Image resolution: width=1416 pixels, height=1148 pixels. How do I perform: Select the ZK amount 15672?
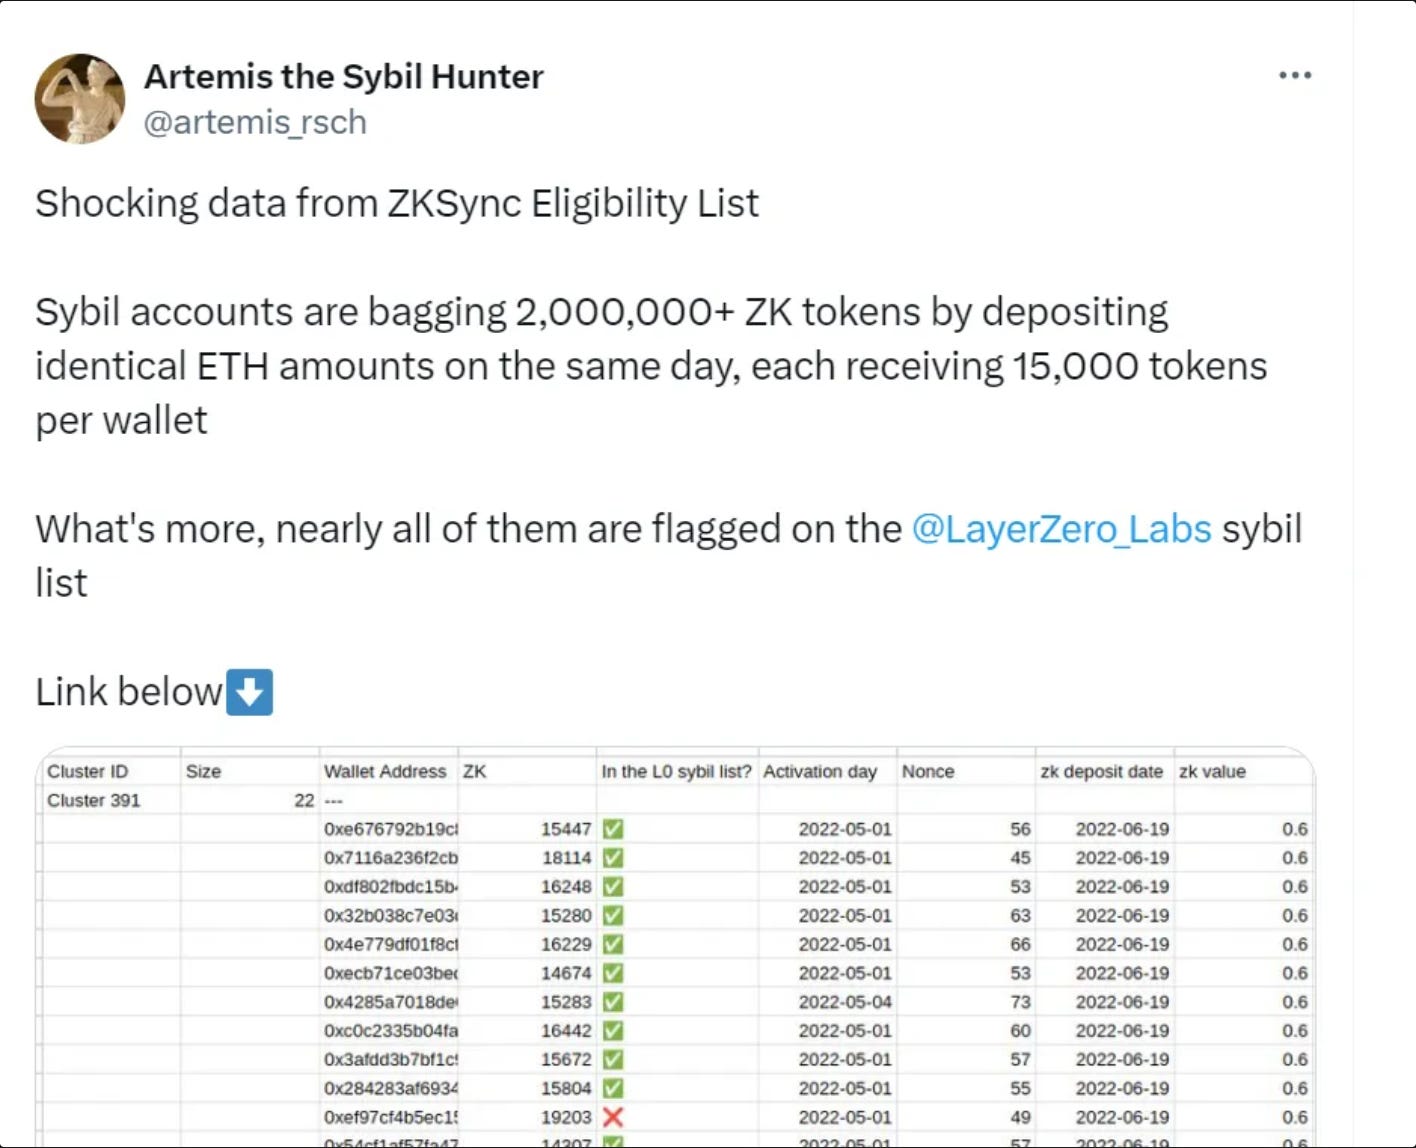click(566, 1059)
